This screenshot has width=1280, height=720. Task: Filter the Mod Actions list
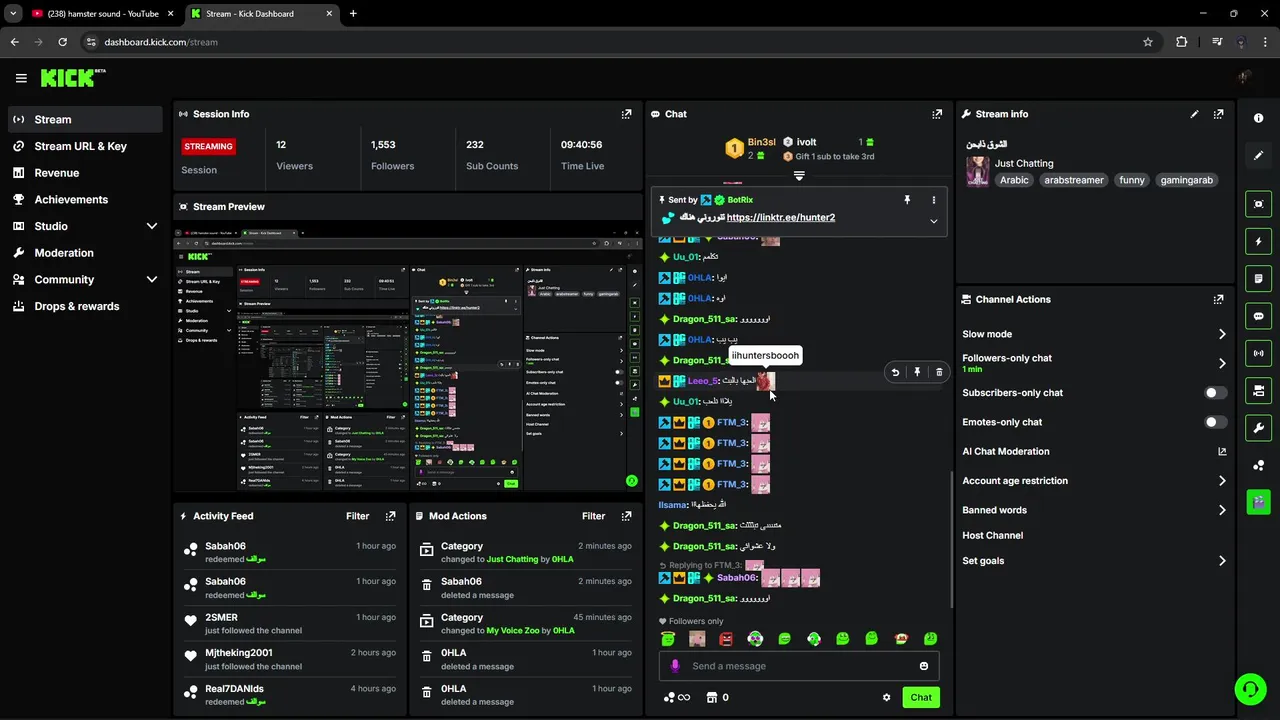click(594, 516)
